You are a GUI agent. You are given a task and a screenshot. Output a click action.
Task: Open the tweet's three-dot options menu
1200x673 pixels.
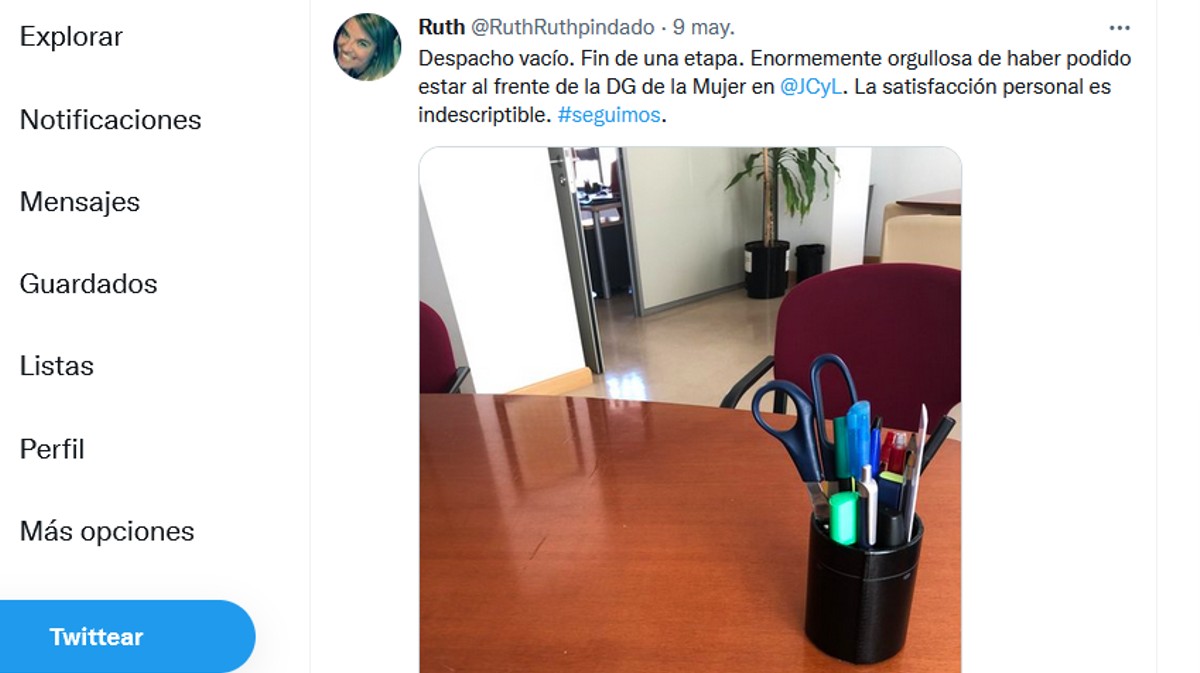pyautogui.click(x=1119, y=28)
